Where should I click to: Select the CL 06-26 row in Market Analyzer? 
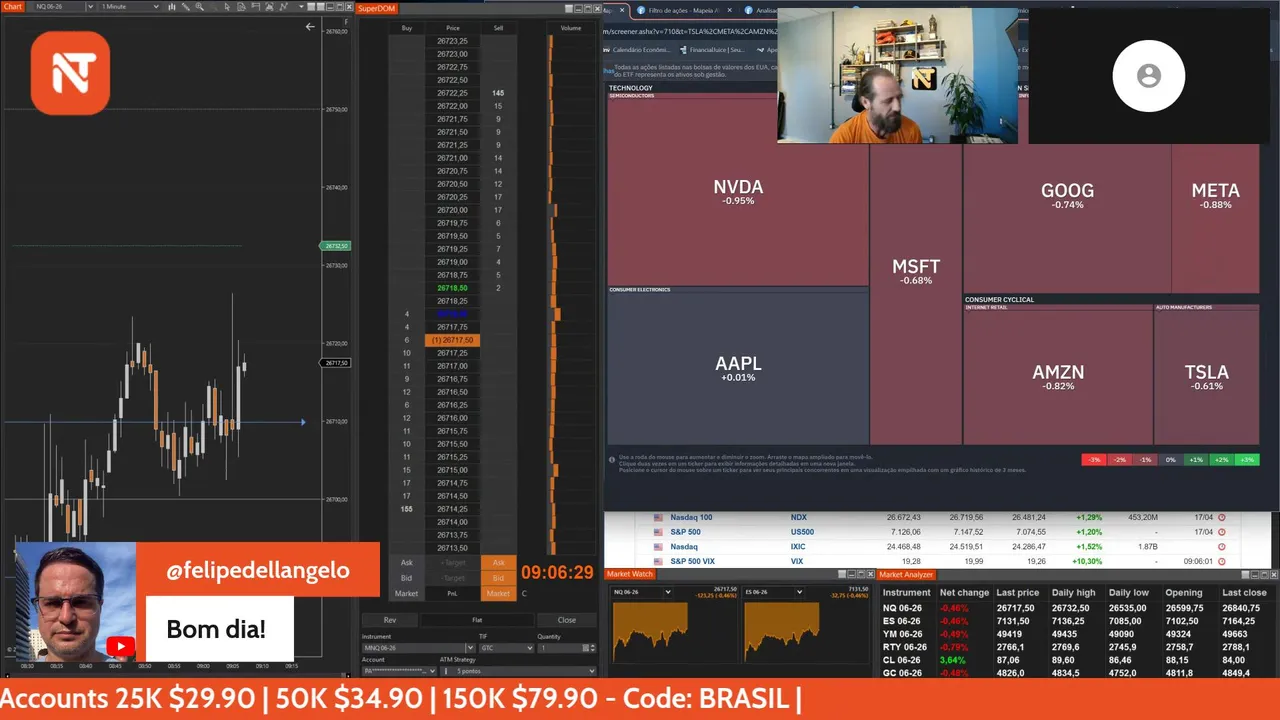coord(1079,660)
